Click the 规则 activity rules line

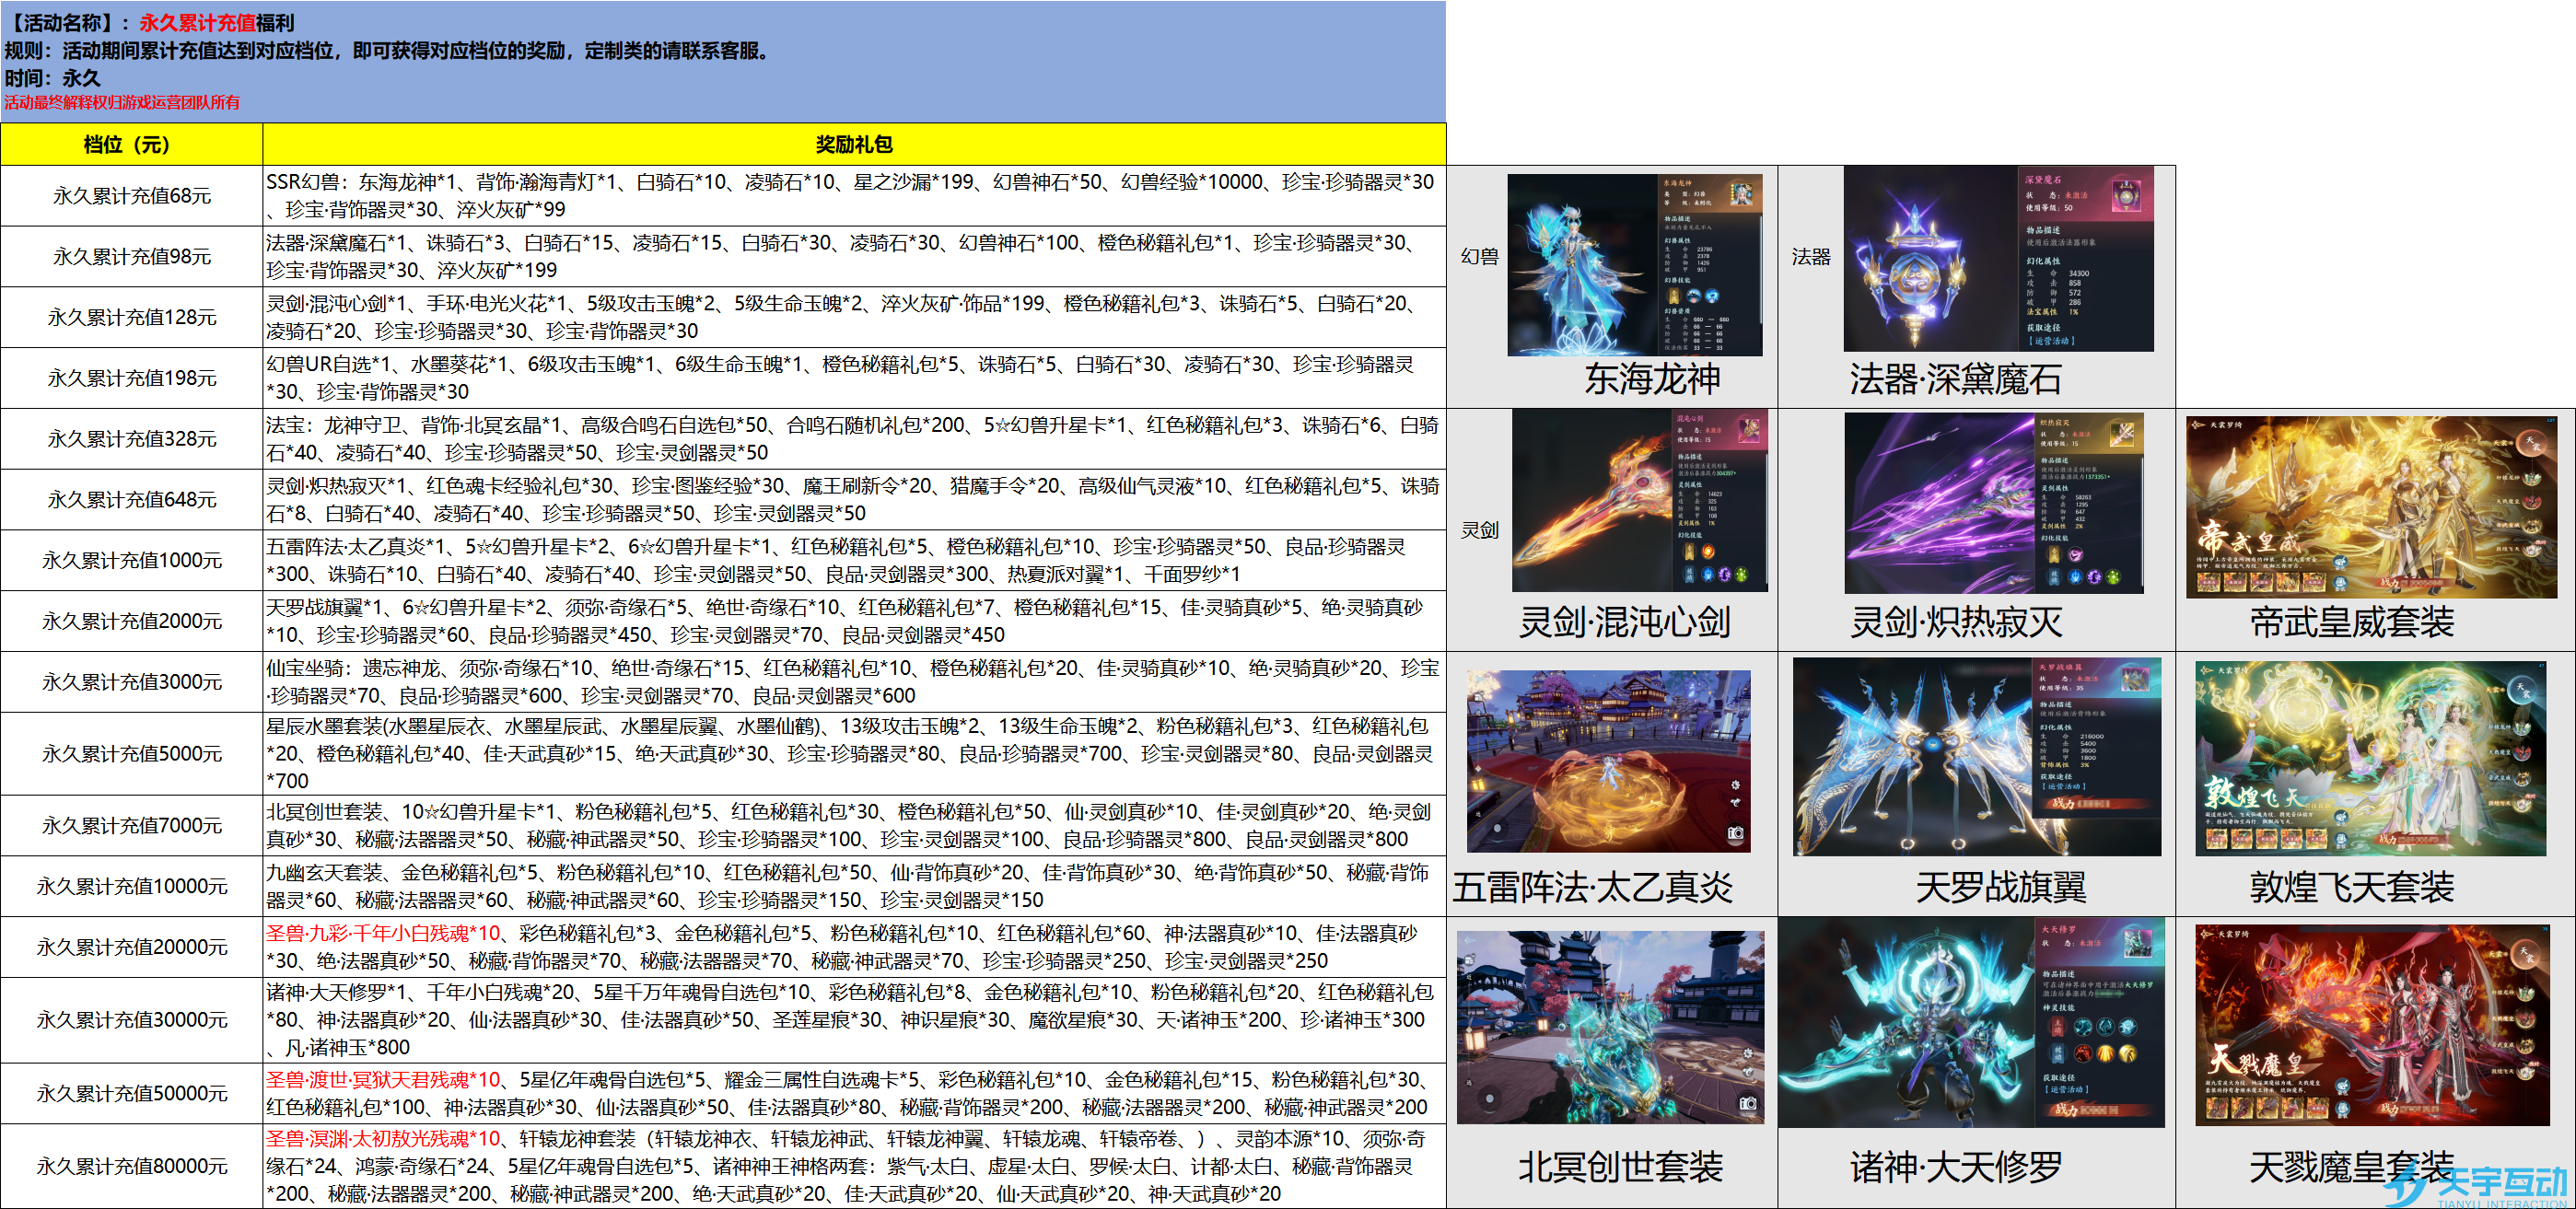click(388, 50)
